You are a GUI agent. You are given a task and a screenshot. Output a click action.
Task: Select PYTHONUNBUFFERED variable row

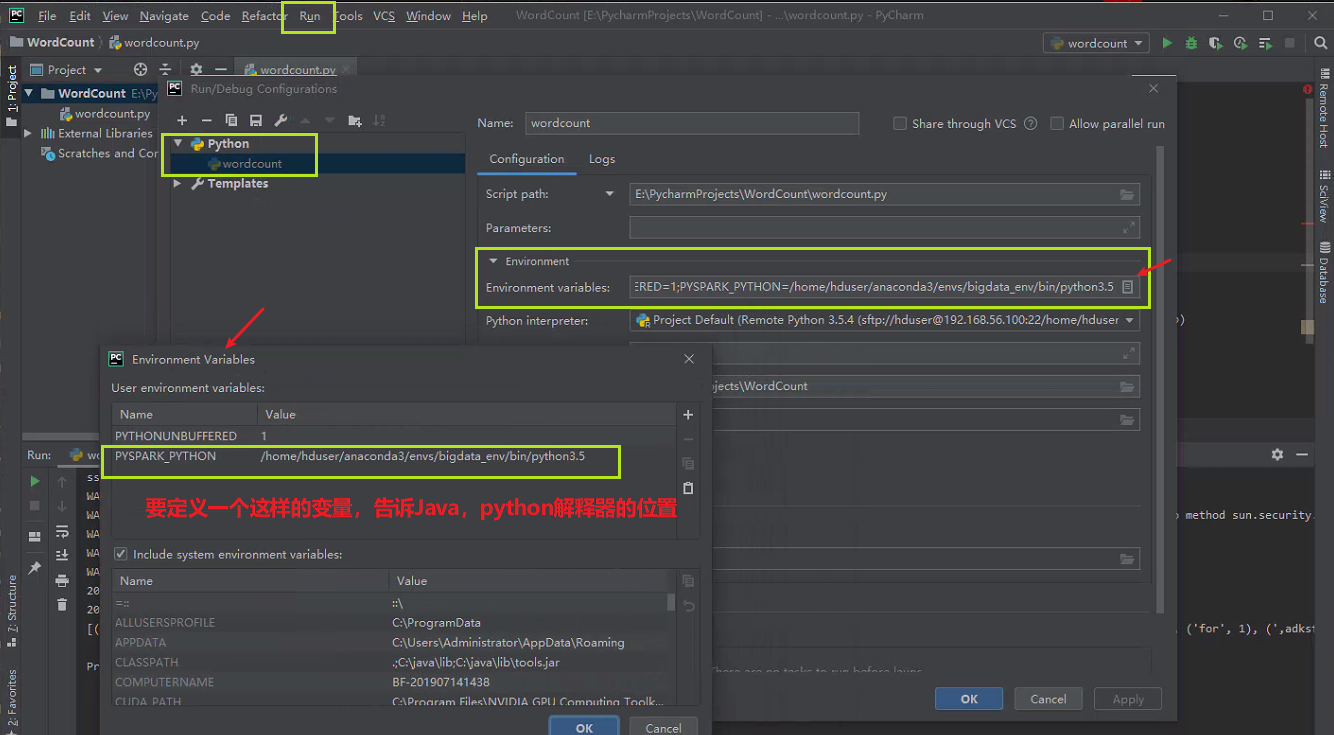point(393,436)
